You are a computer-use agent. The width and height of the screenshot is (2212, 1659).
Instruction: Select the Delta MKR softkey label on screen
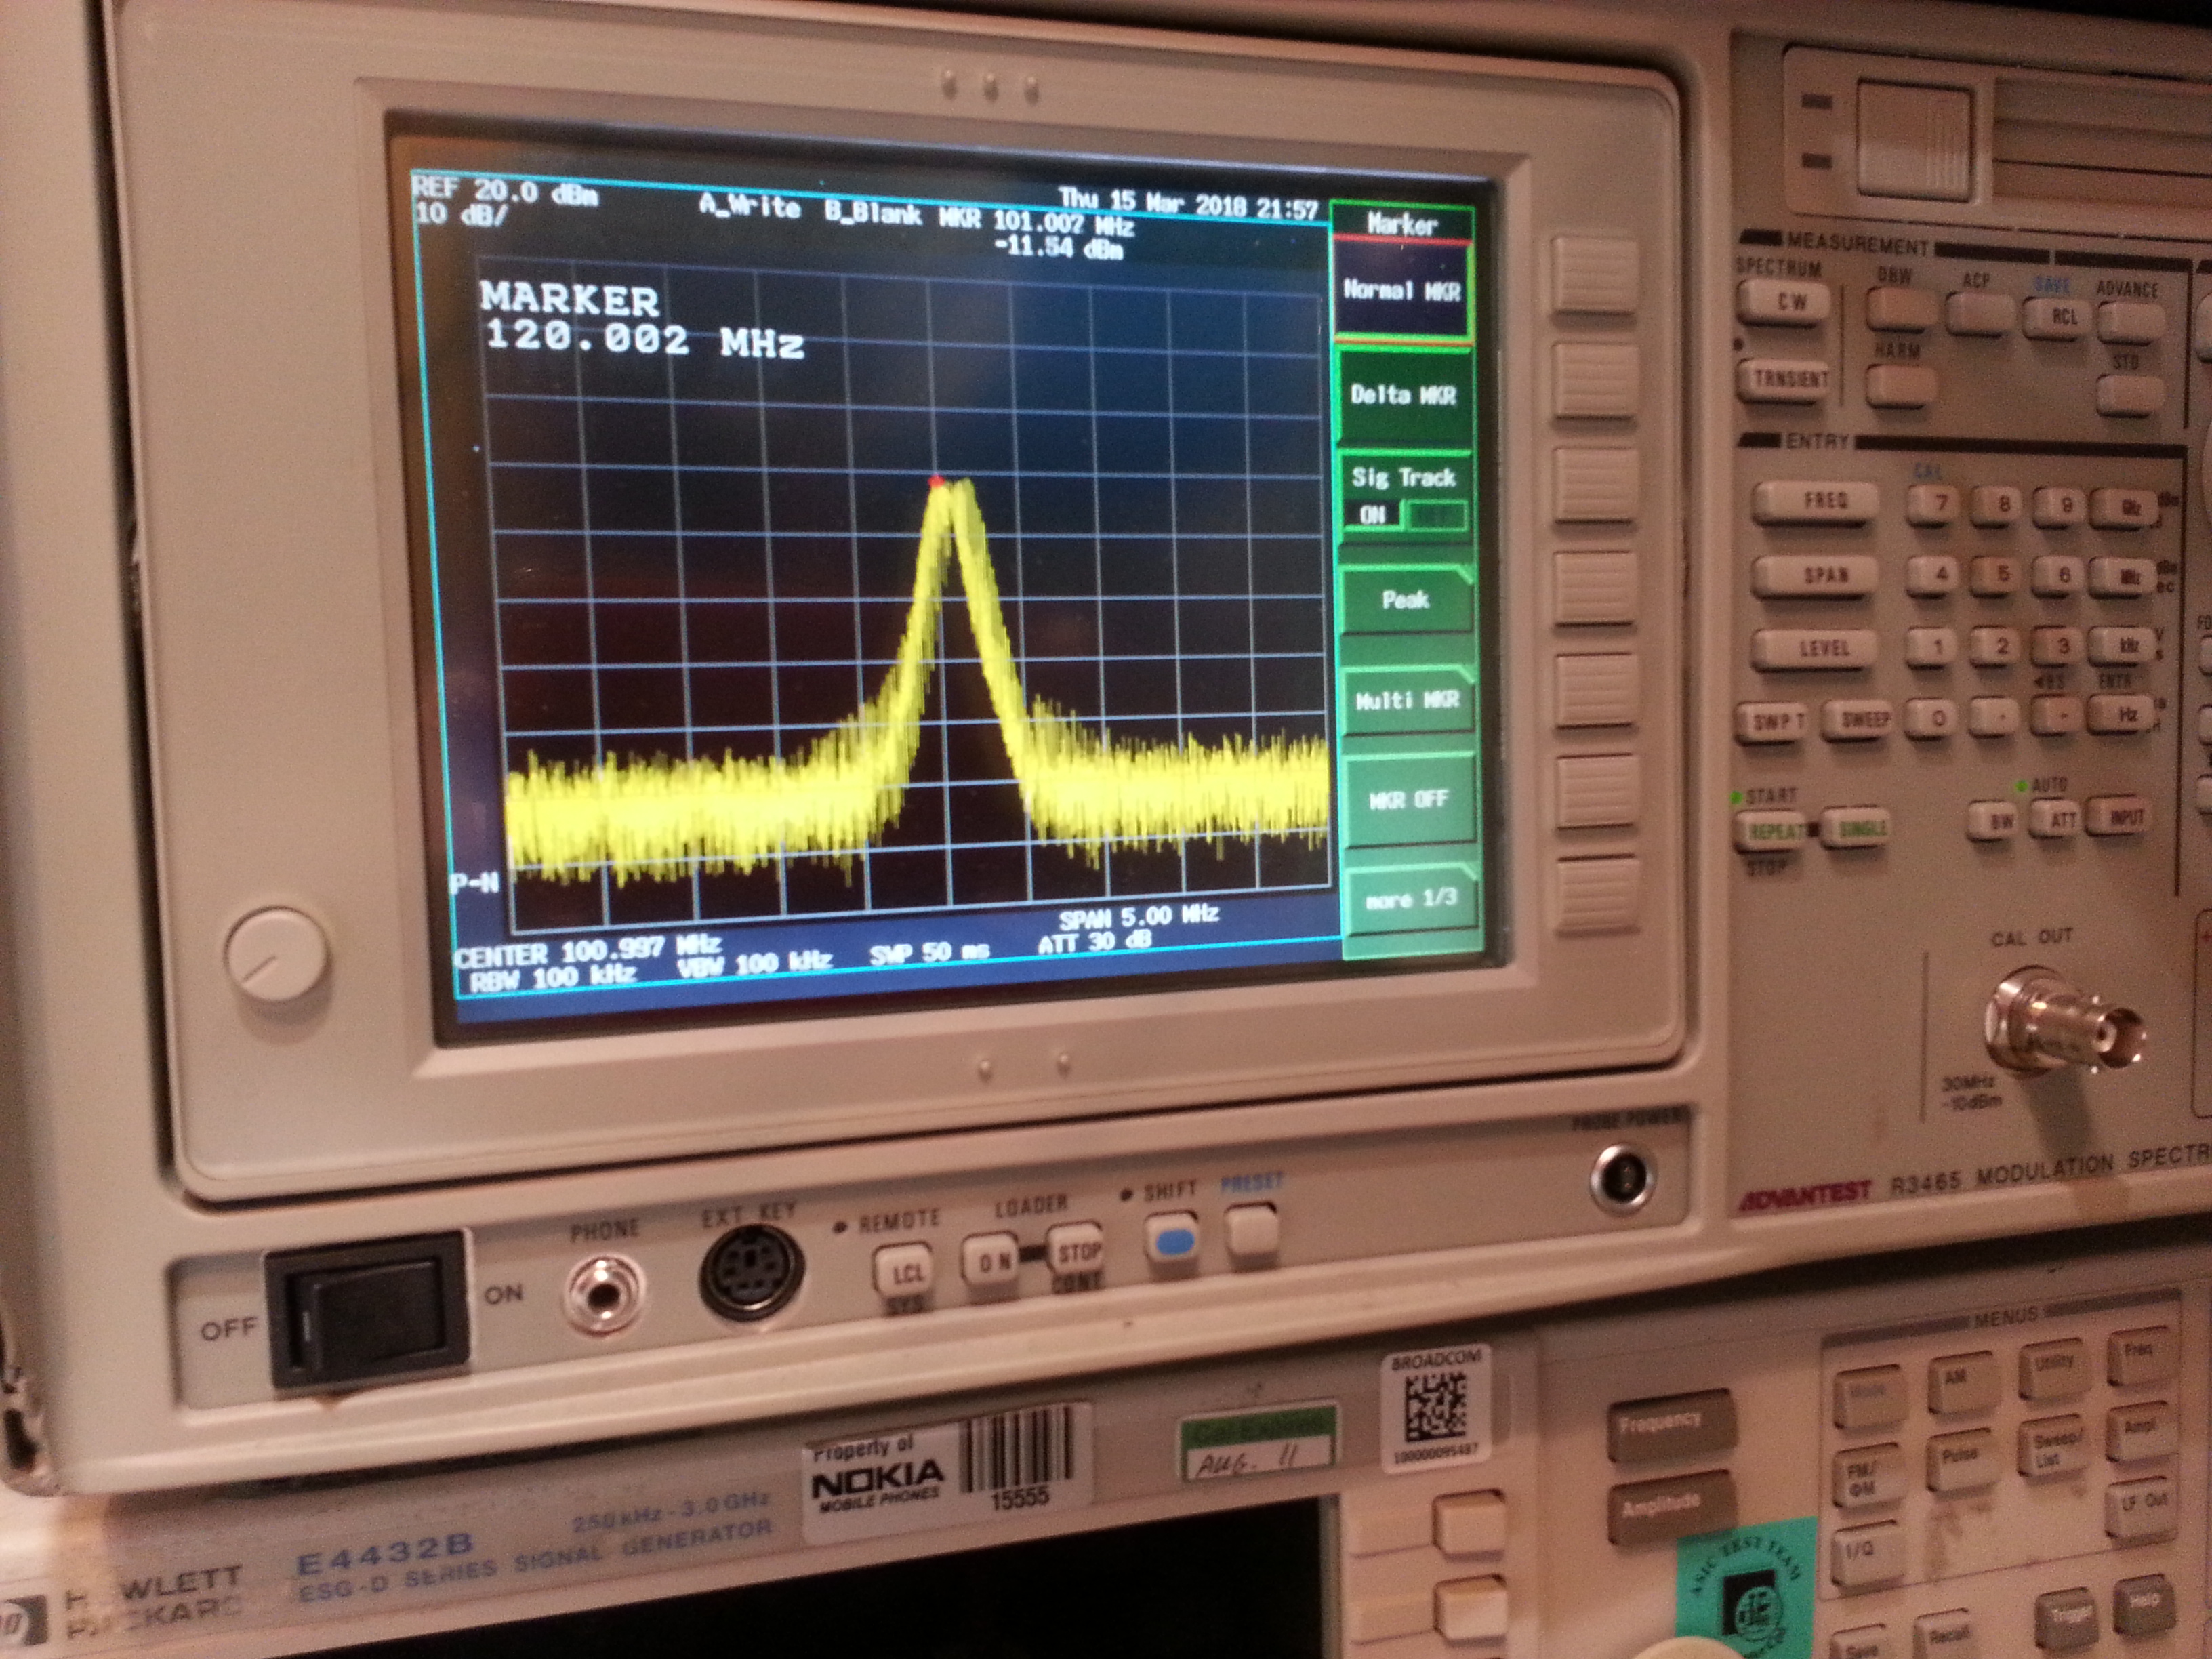click(x=1403, y=396)
